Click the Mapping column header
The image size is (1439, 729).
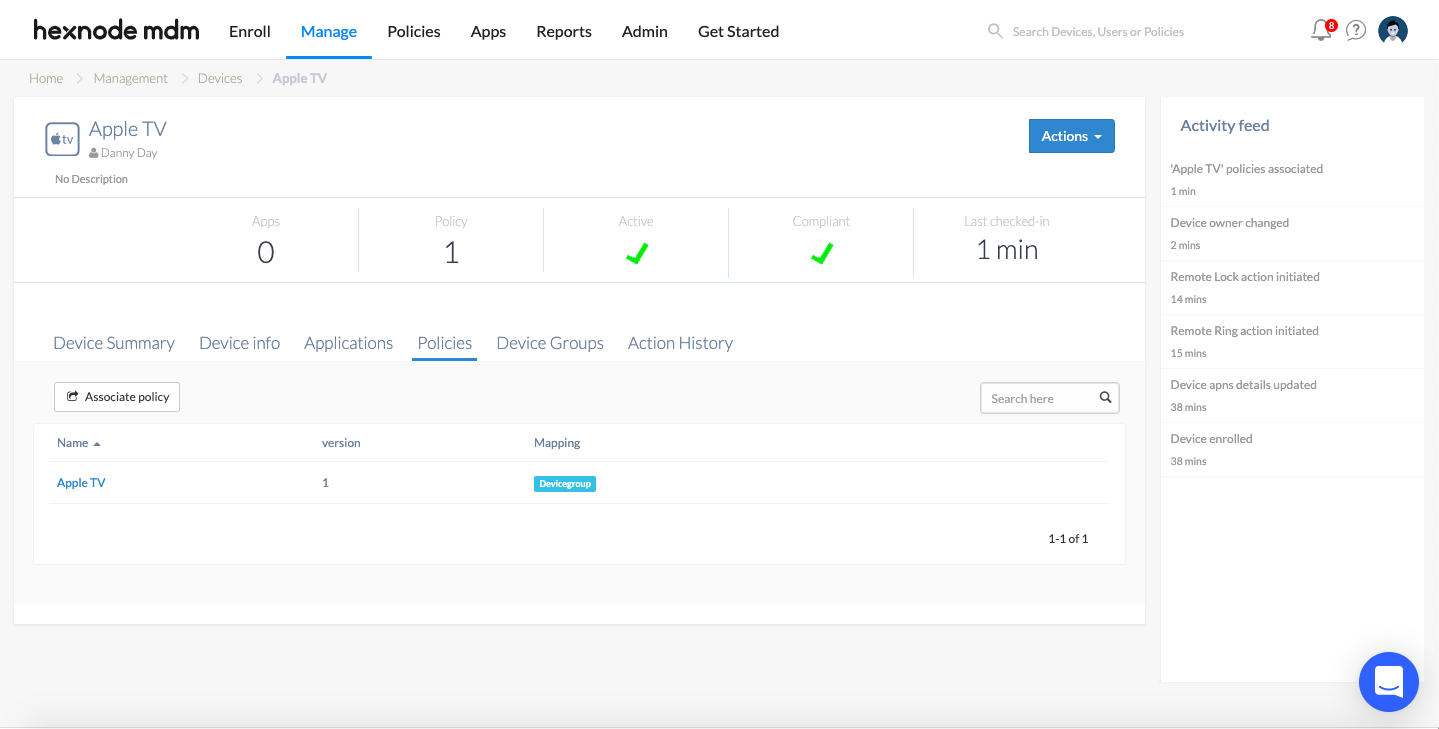click(557, 443)
